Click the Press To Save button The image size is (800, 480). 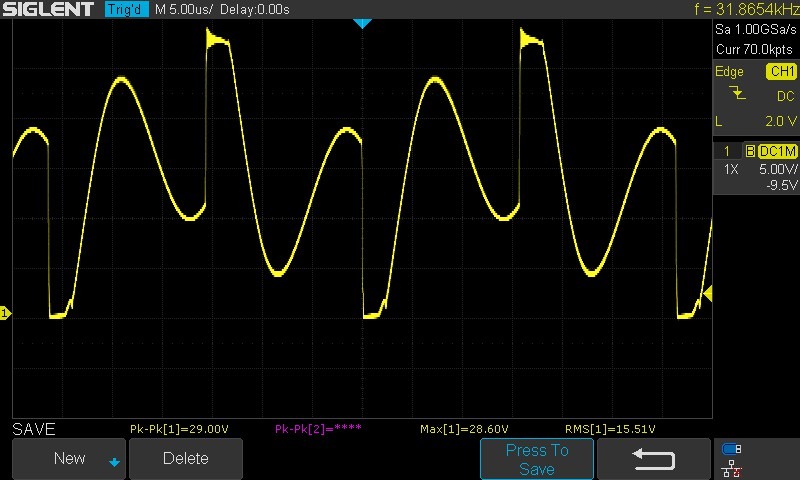[x=537, y=459]
